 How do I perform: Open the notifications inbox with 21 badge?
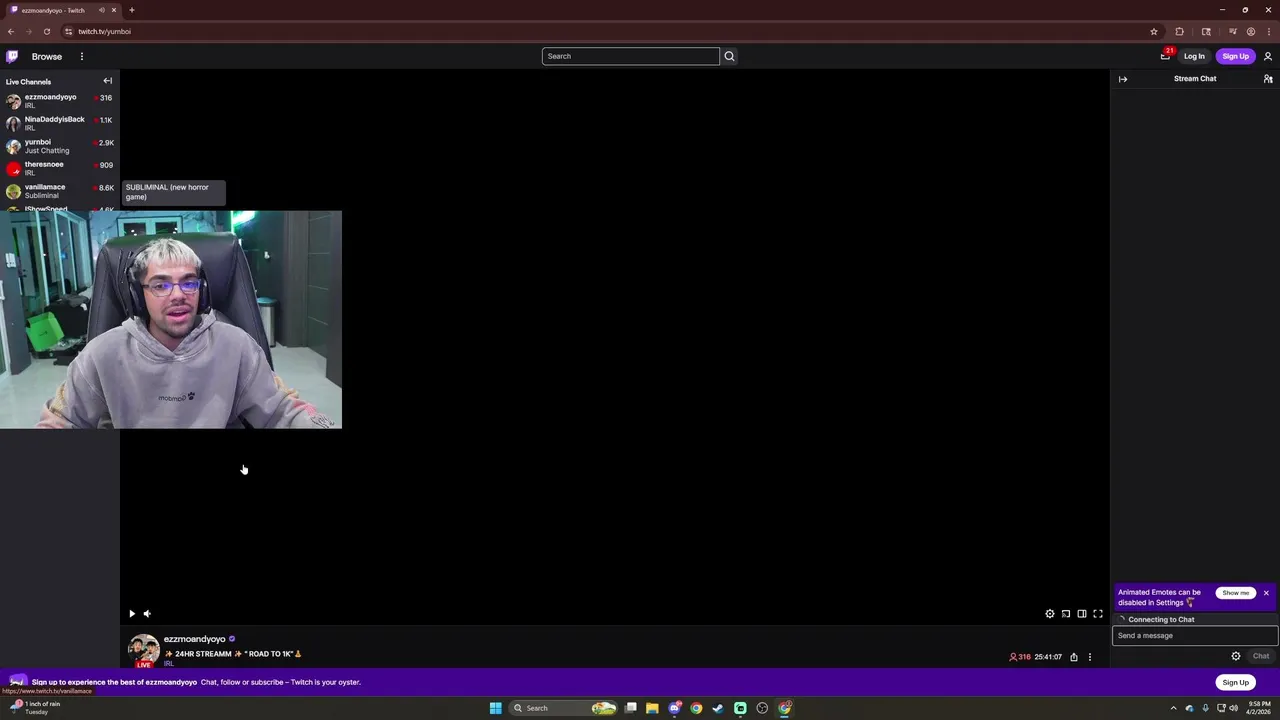(1165, 56)
